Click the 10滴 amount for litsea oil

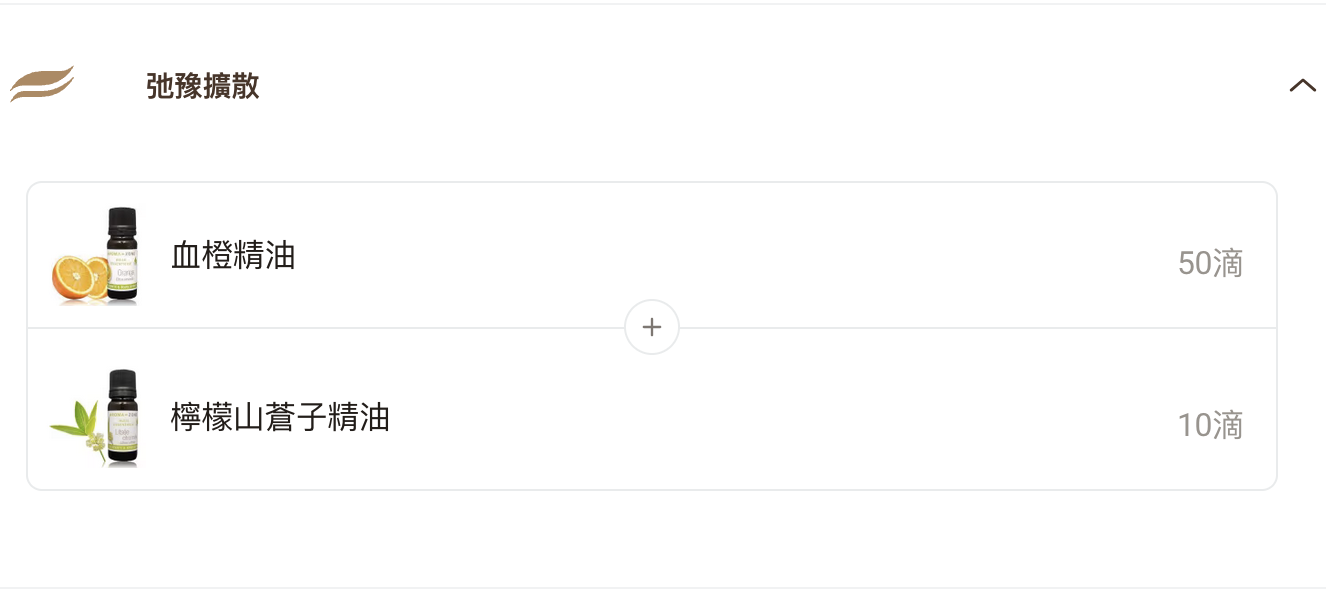(x=1210, y=426)
